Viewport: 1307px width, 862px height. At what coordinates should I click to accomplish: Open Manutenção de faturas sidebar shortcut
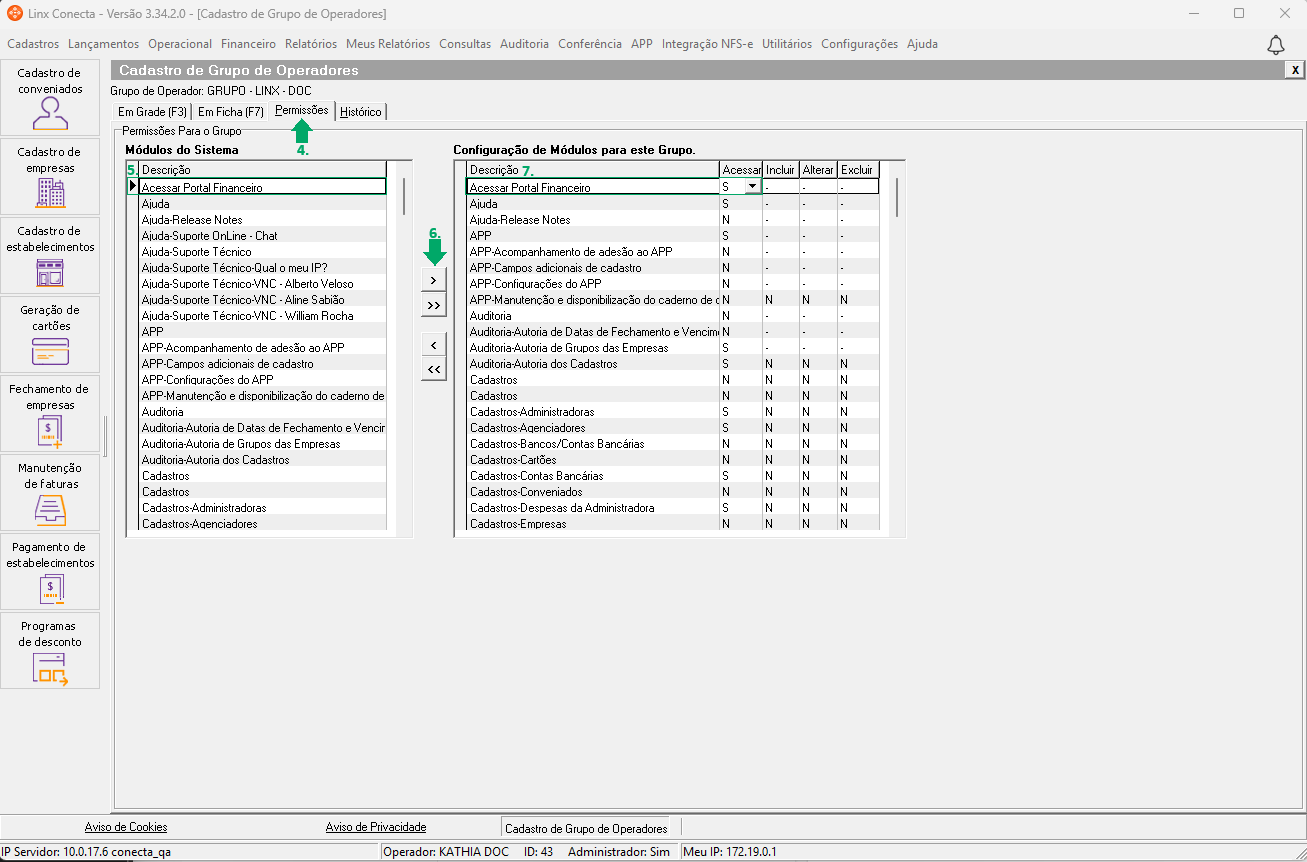50,492
